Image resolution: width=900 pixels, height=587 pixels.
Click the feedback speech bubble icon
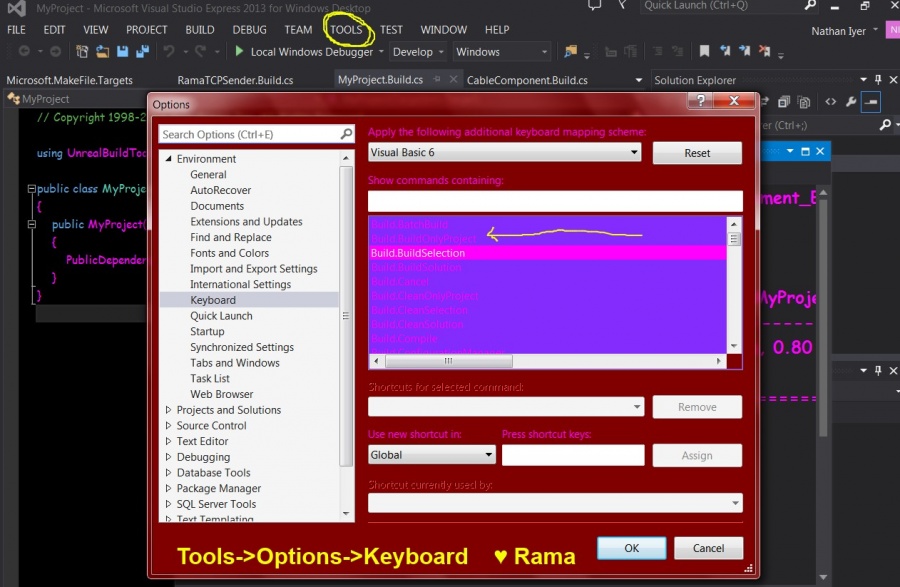point(595,5)
